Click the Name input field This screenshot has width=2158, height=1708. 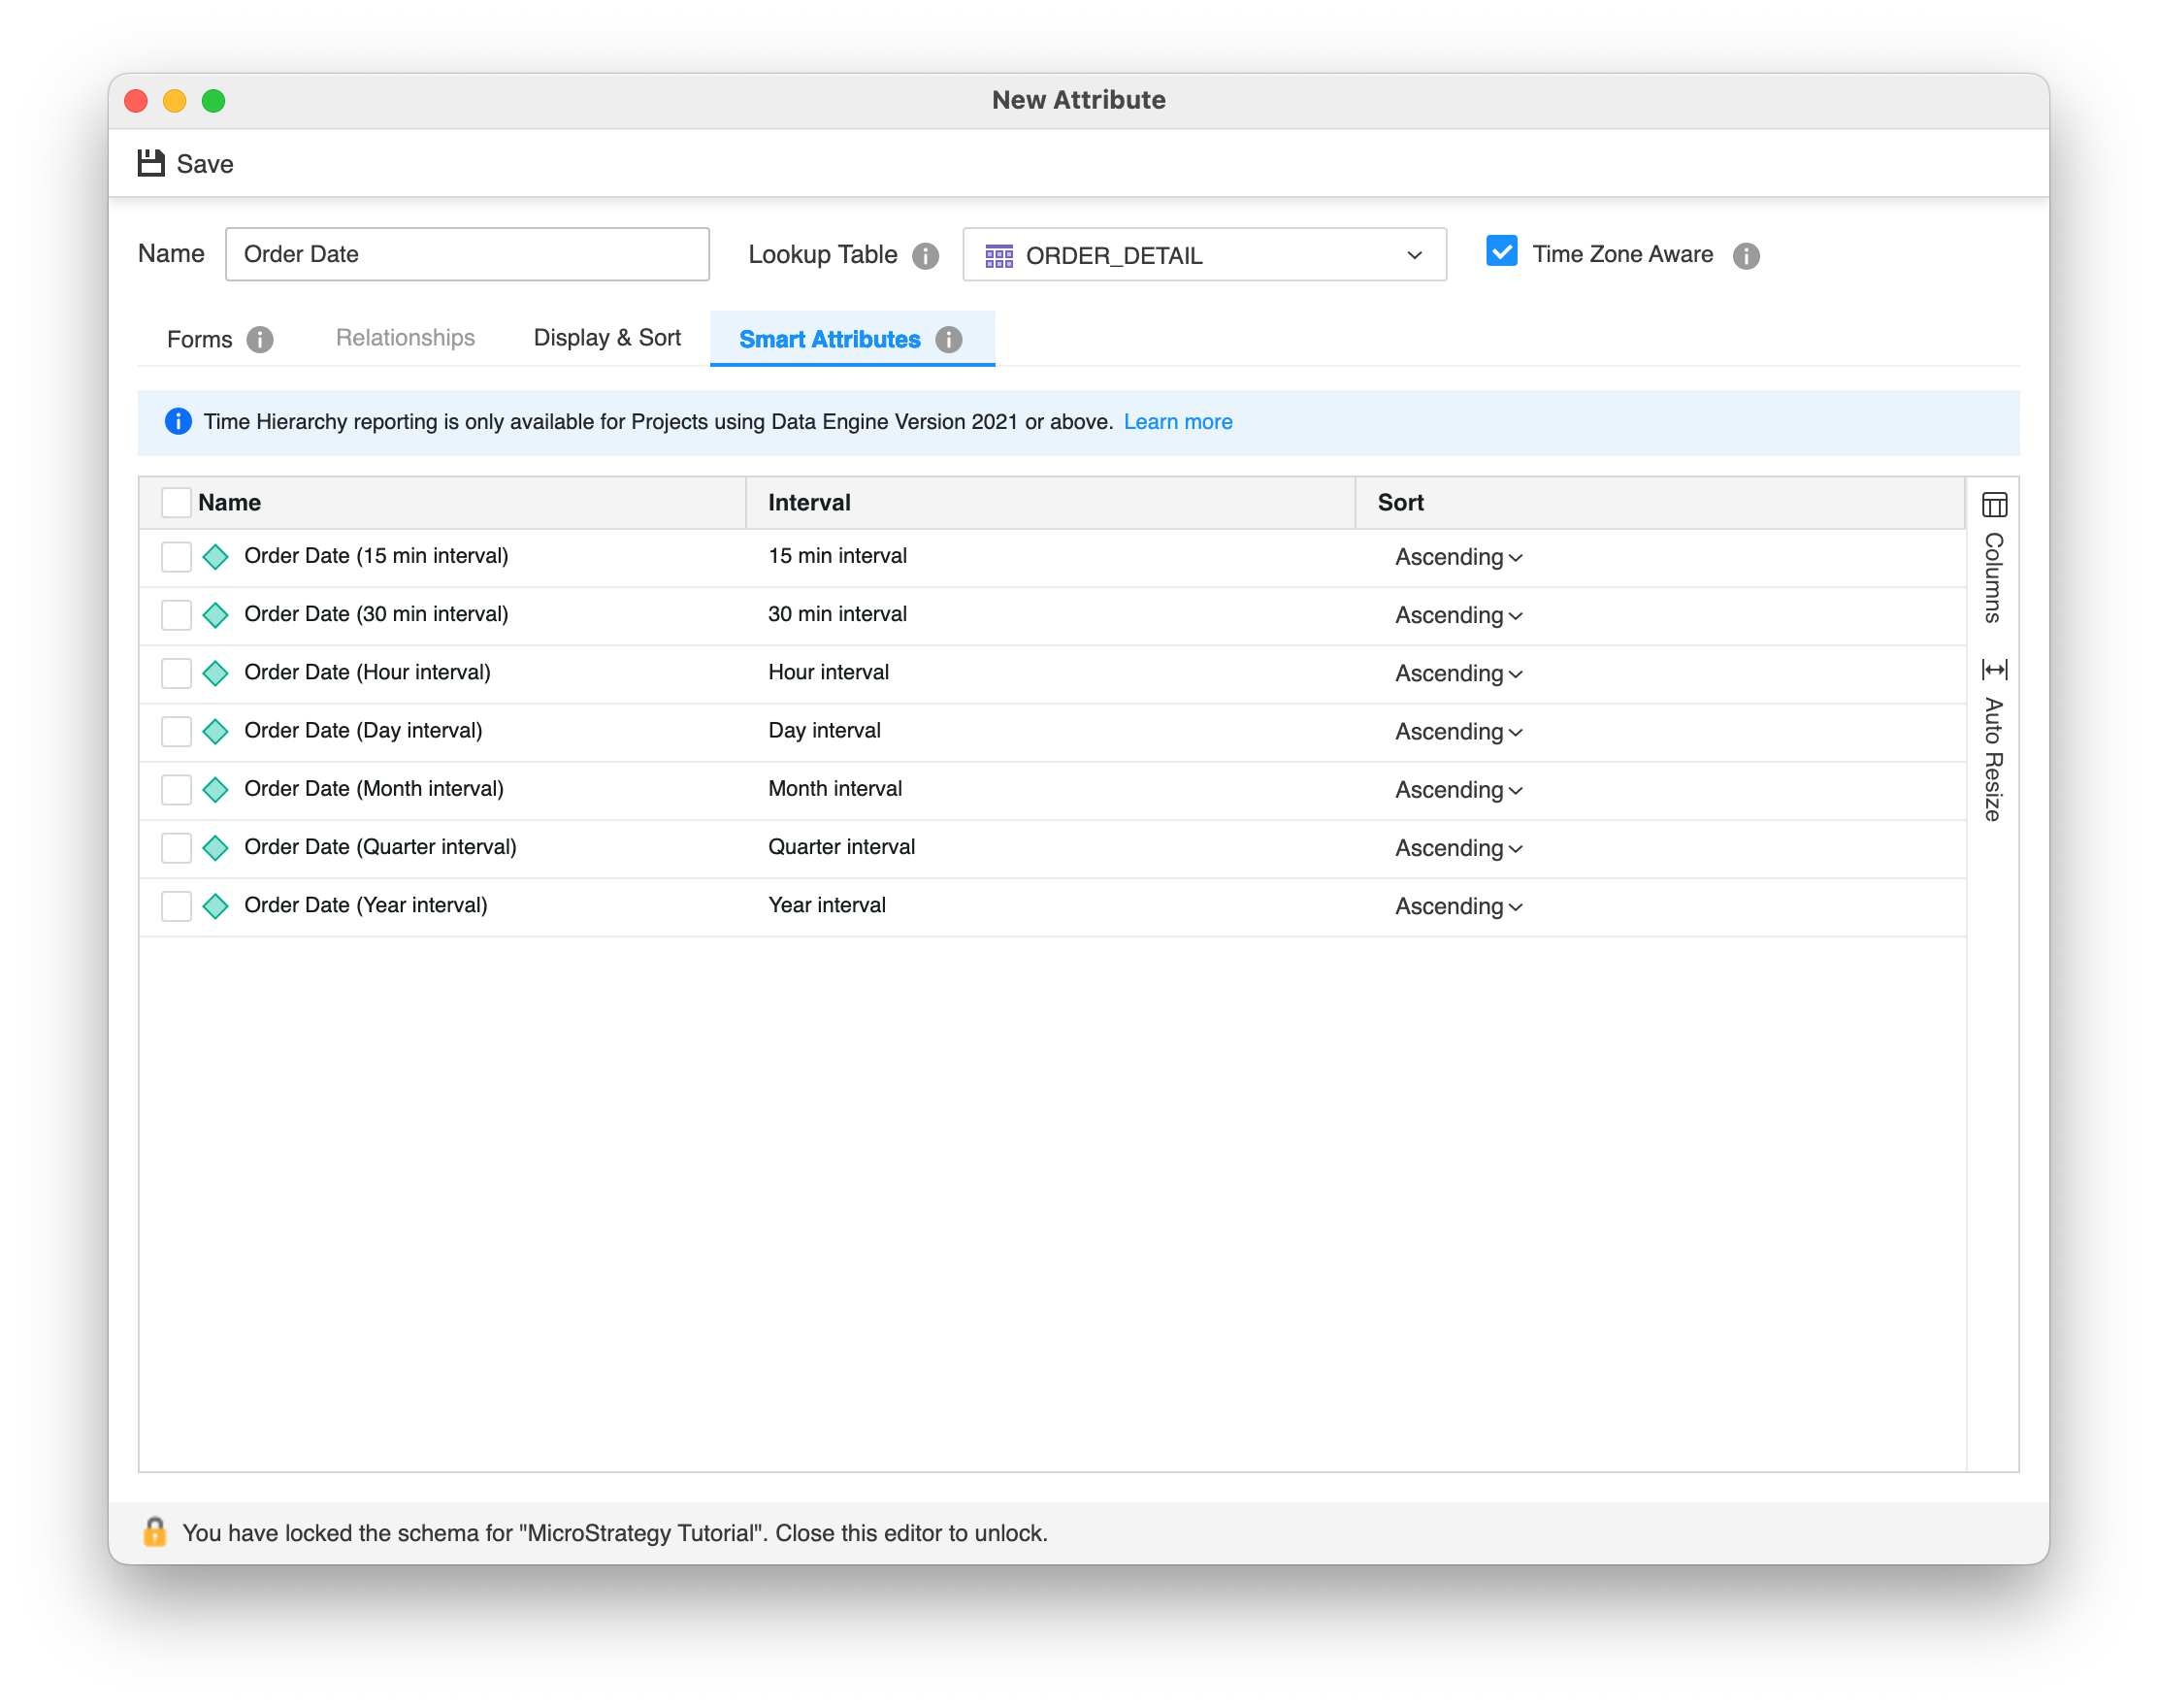click(x=467, y=254)
